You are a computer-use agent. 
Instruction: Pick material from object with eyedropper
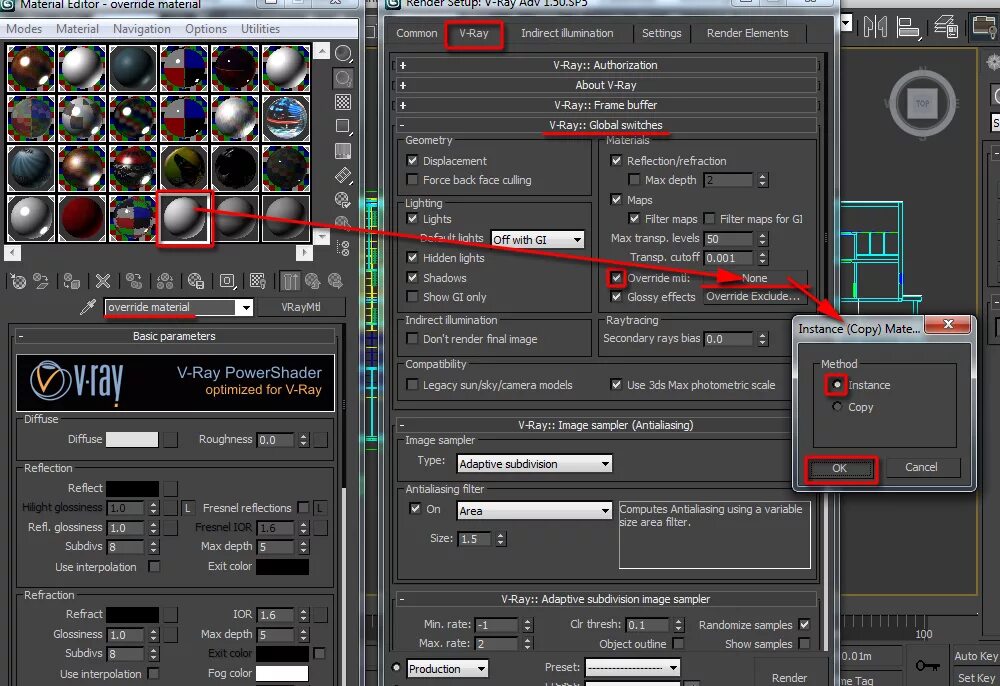click(x=88, y=307)
